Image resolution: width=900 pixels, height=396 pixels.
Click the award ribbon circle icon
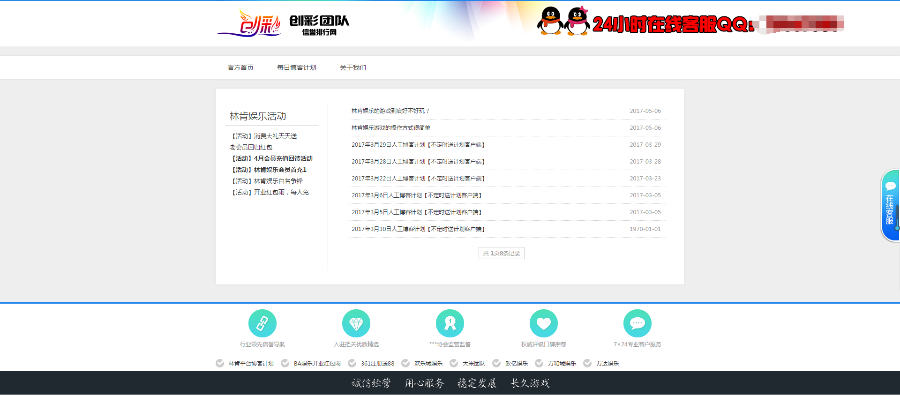click(450, 323)
